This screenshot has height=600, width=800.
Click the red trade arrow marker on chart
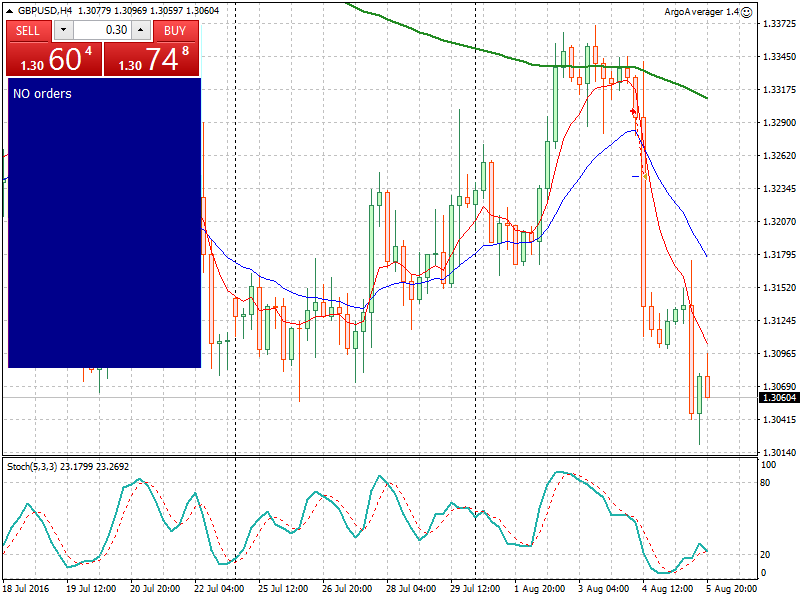click(633, 111)
